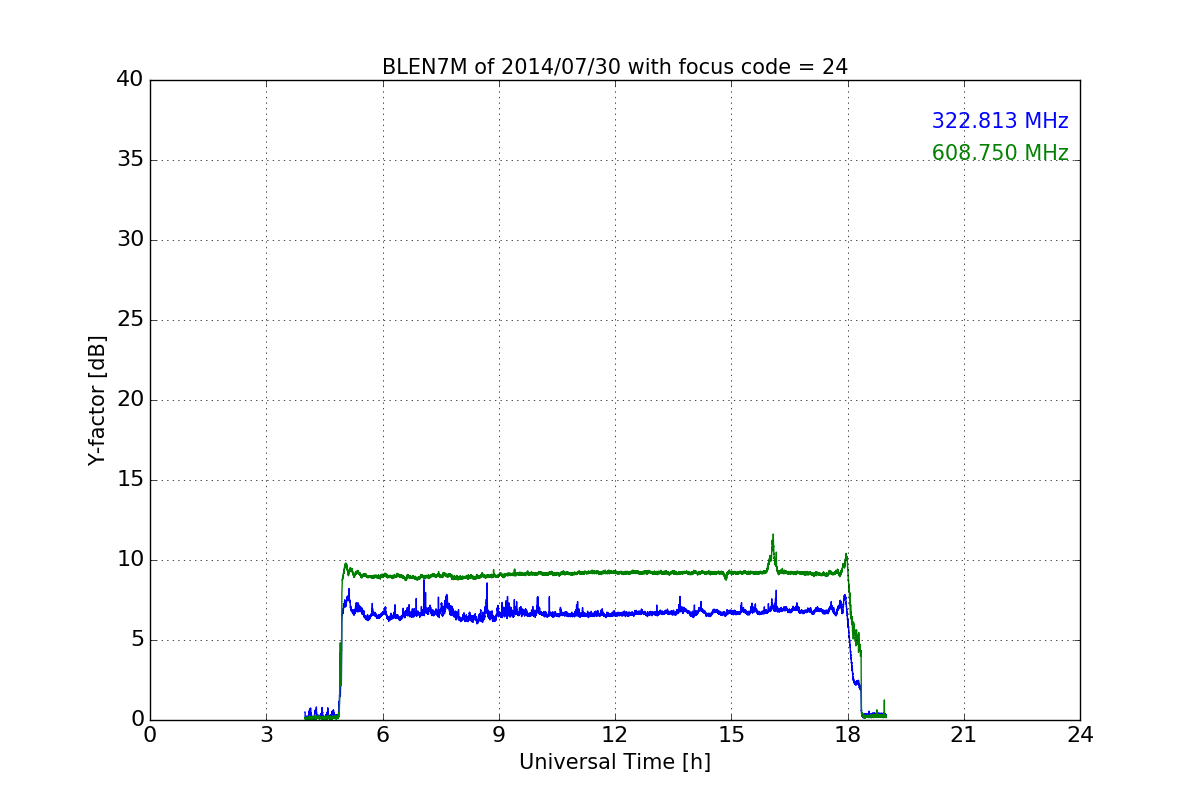Click the y-axis tick label 25
This screenshot has height=800, width=1200.
130,320
